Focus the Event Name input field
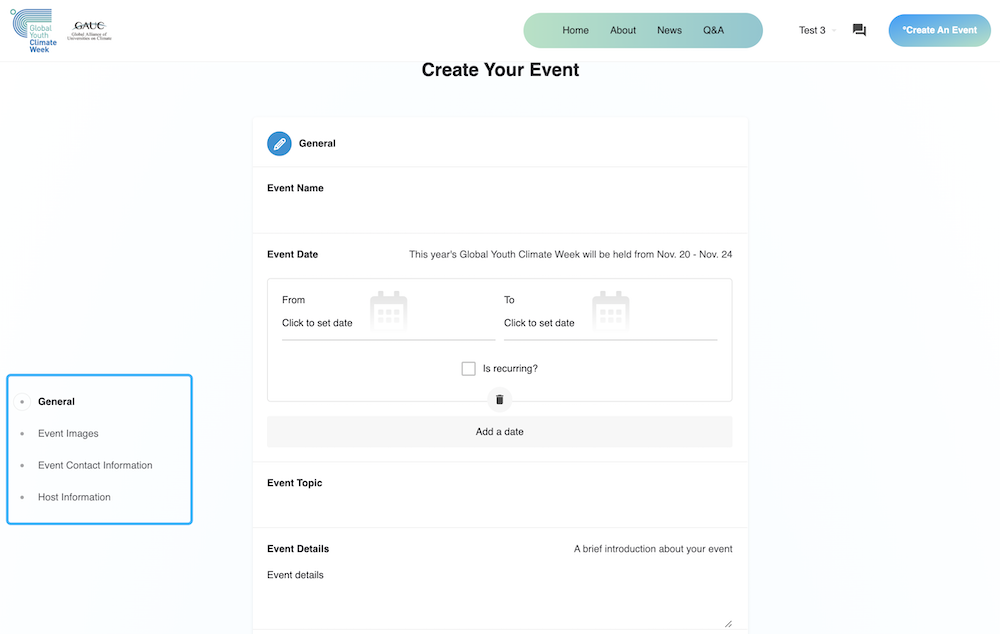Screen dimensions: 1000x634 point(499,212)
